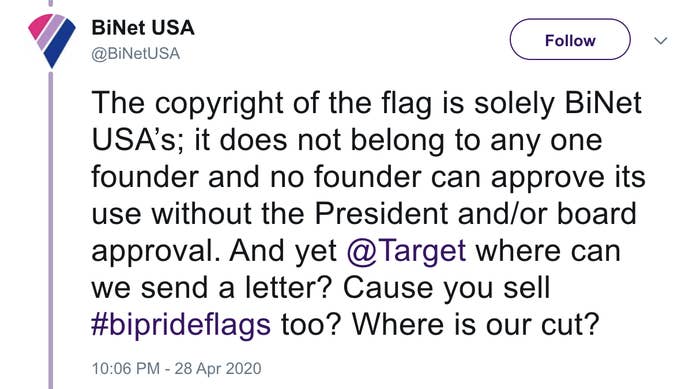Open the #biprideflags hashtag
The width and height of the screenshot is (700, 389).
[x=181, y=325]
